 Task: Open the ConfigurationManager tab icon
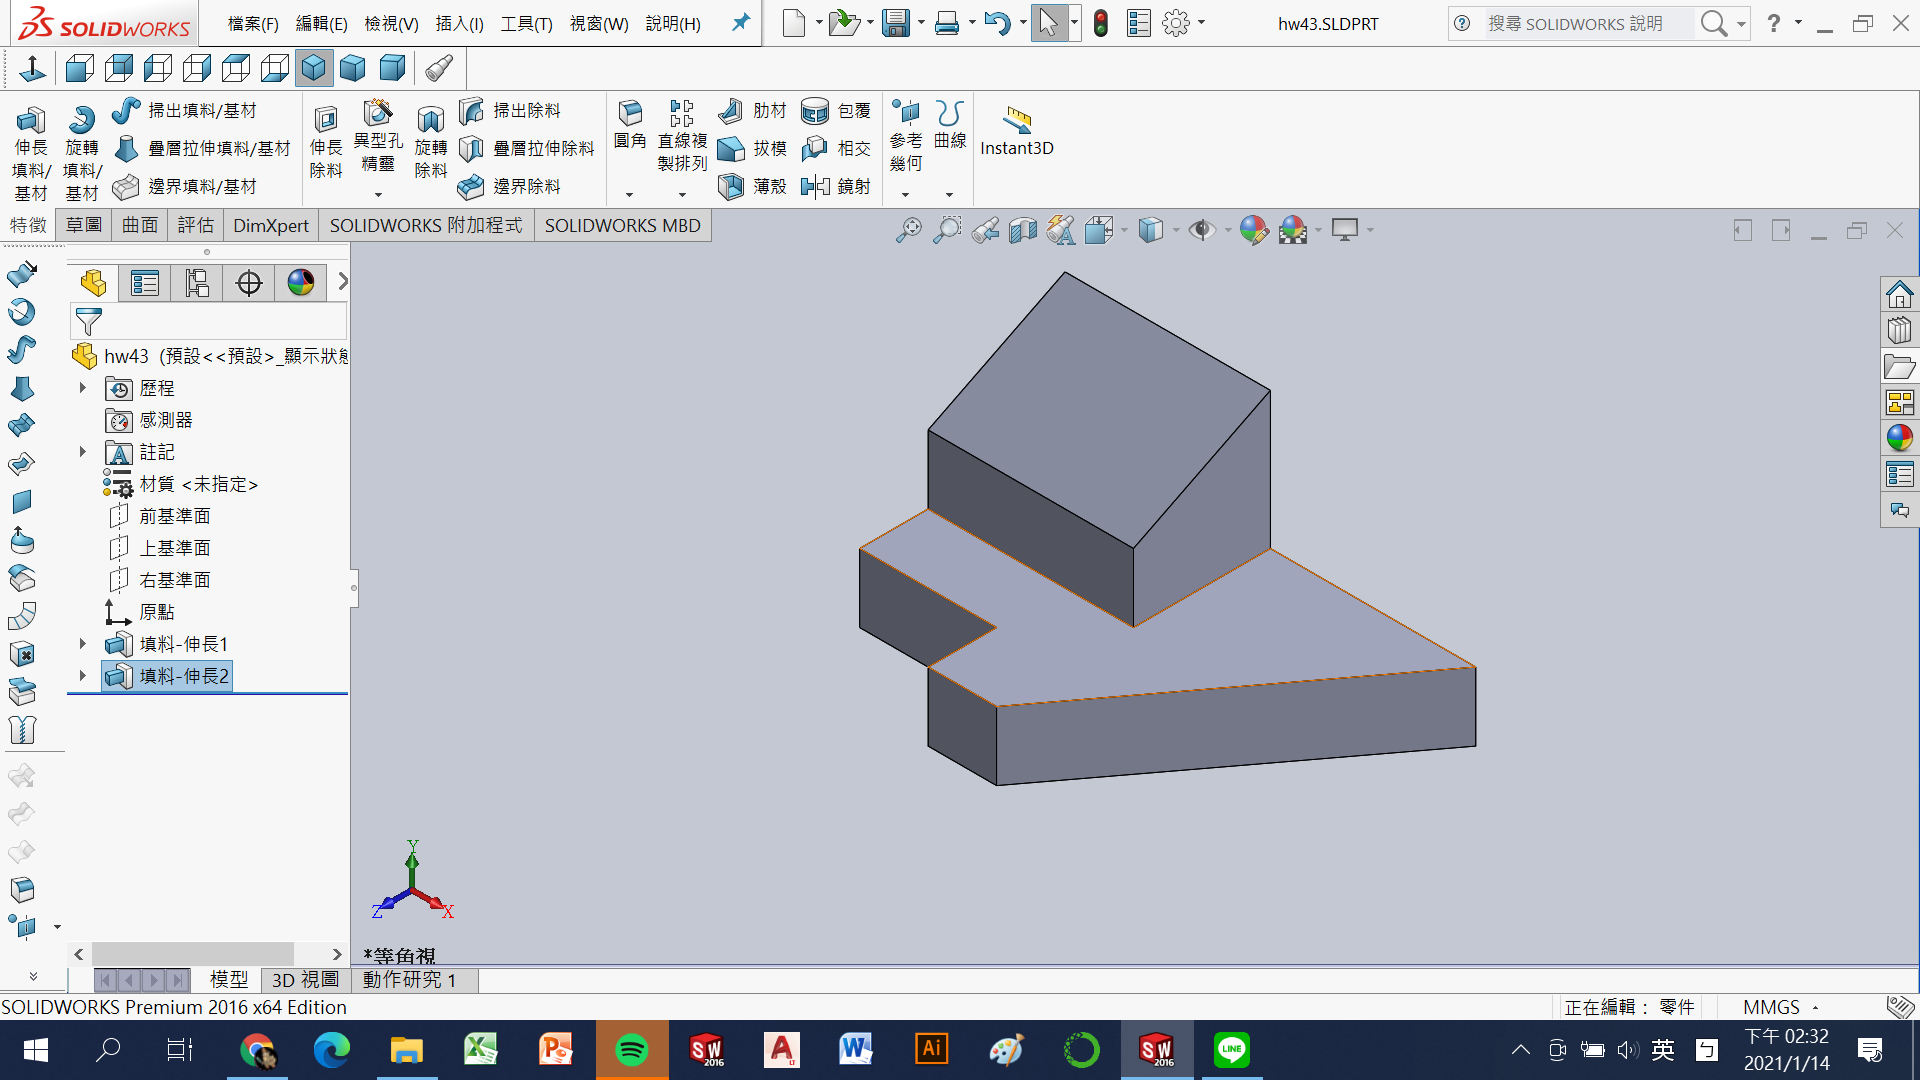click(x=197, y=284)
